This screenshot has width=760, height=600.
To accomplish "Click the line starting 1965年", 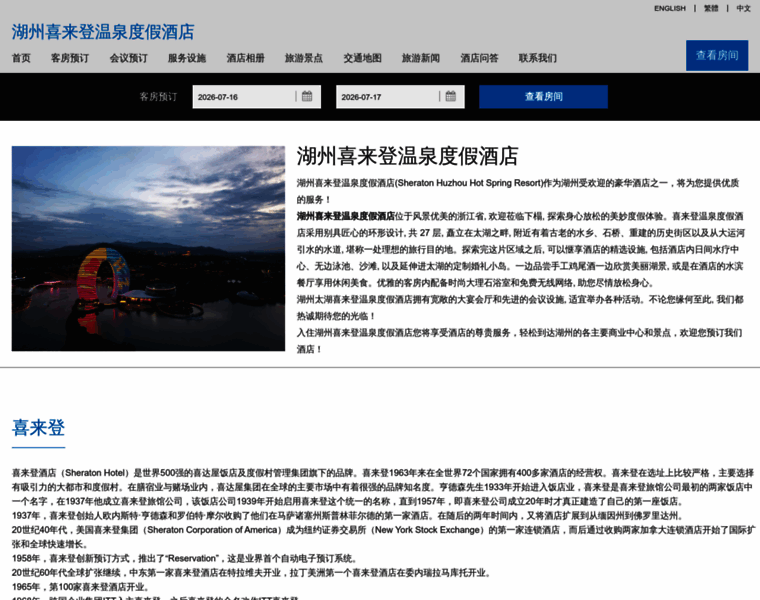I will (80, 587).
